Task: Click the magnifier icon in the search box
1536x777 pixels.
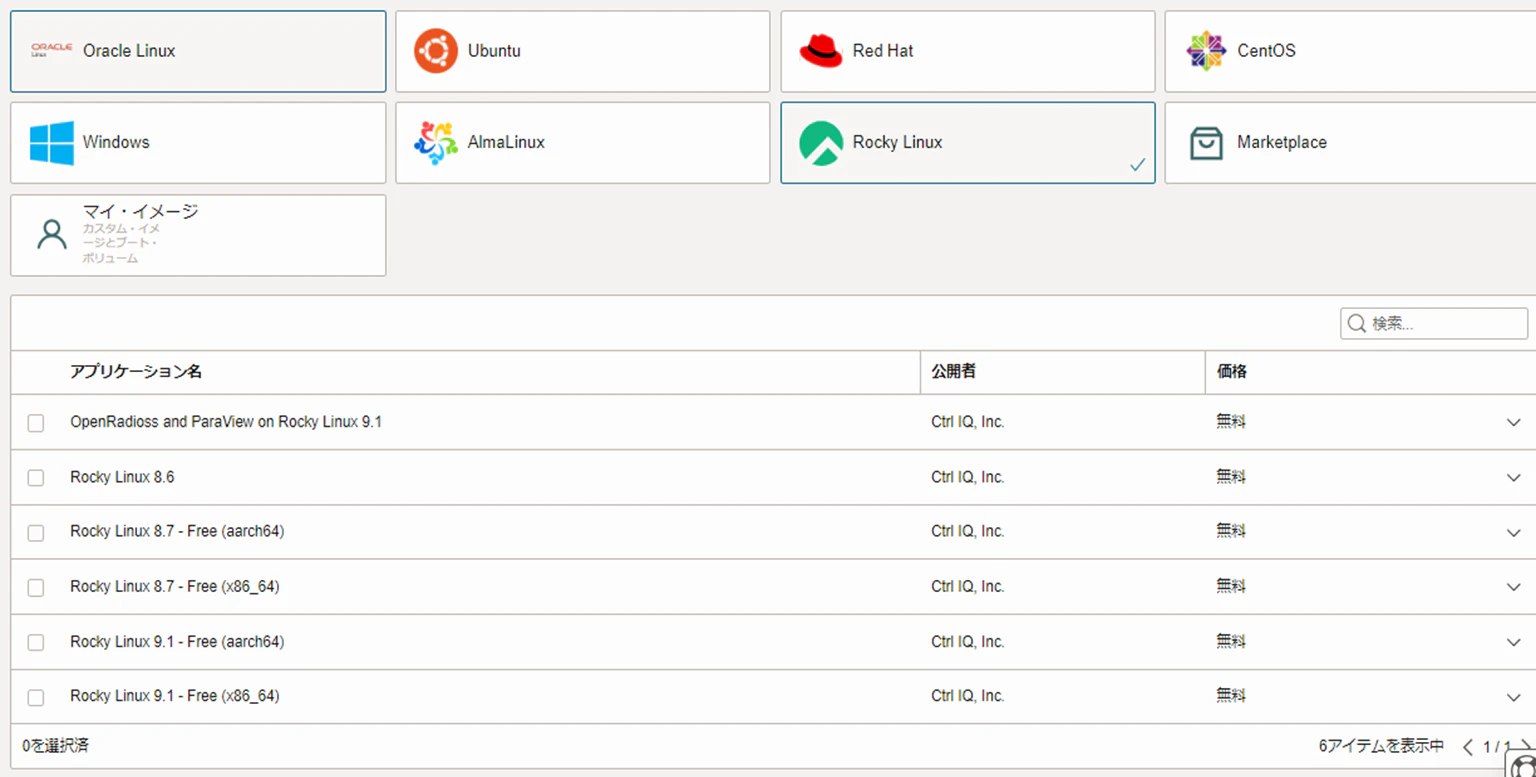Action: (1357, 323)
